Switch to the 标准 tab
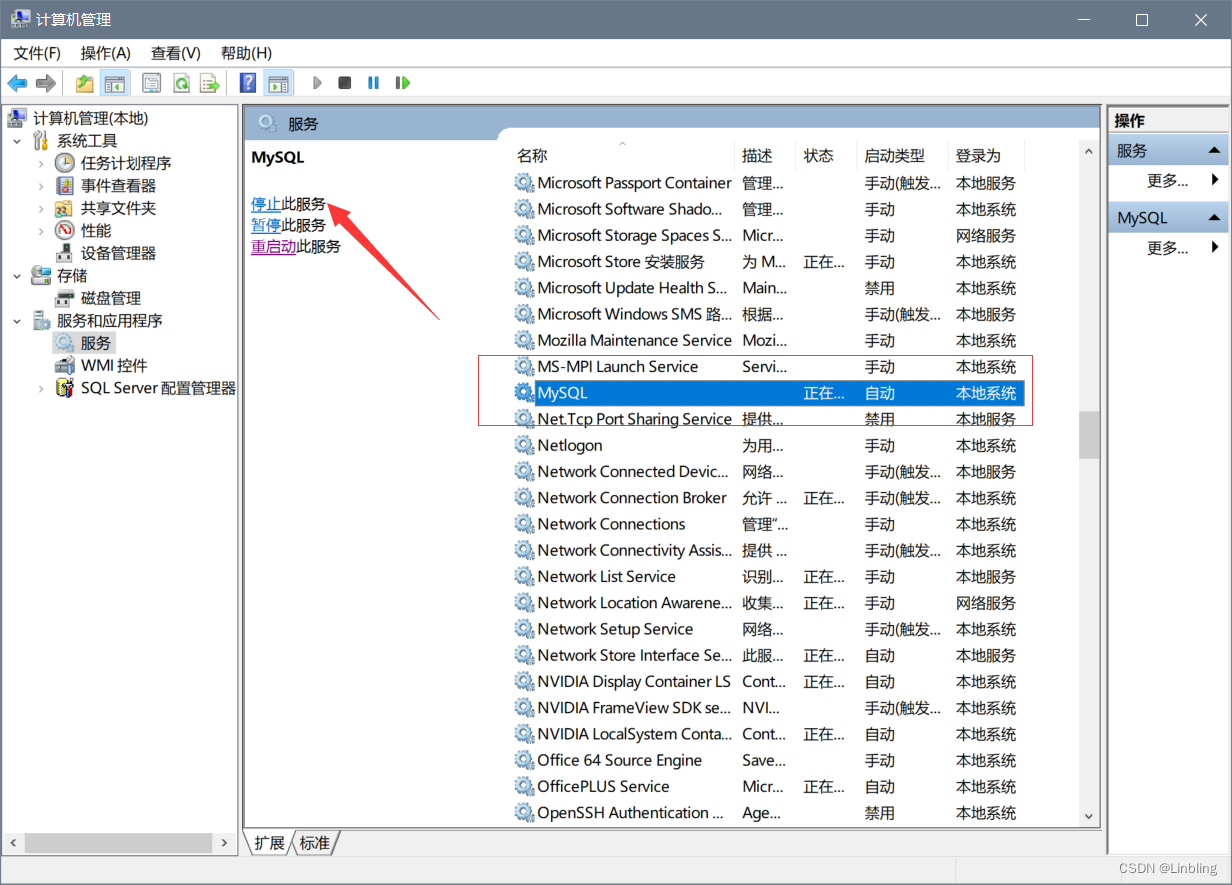Viewport: 1232px width, 885px height. (314, 843)
